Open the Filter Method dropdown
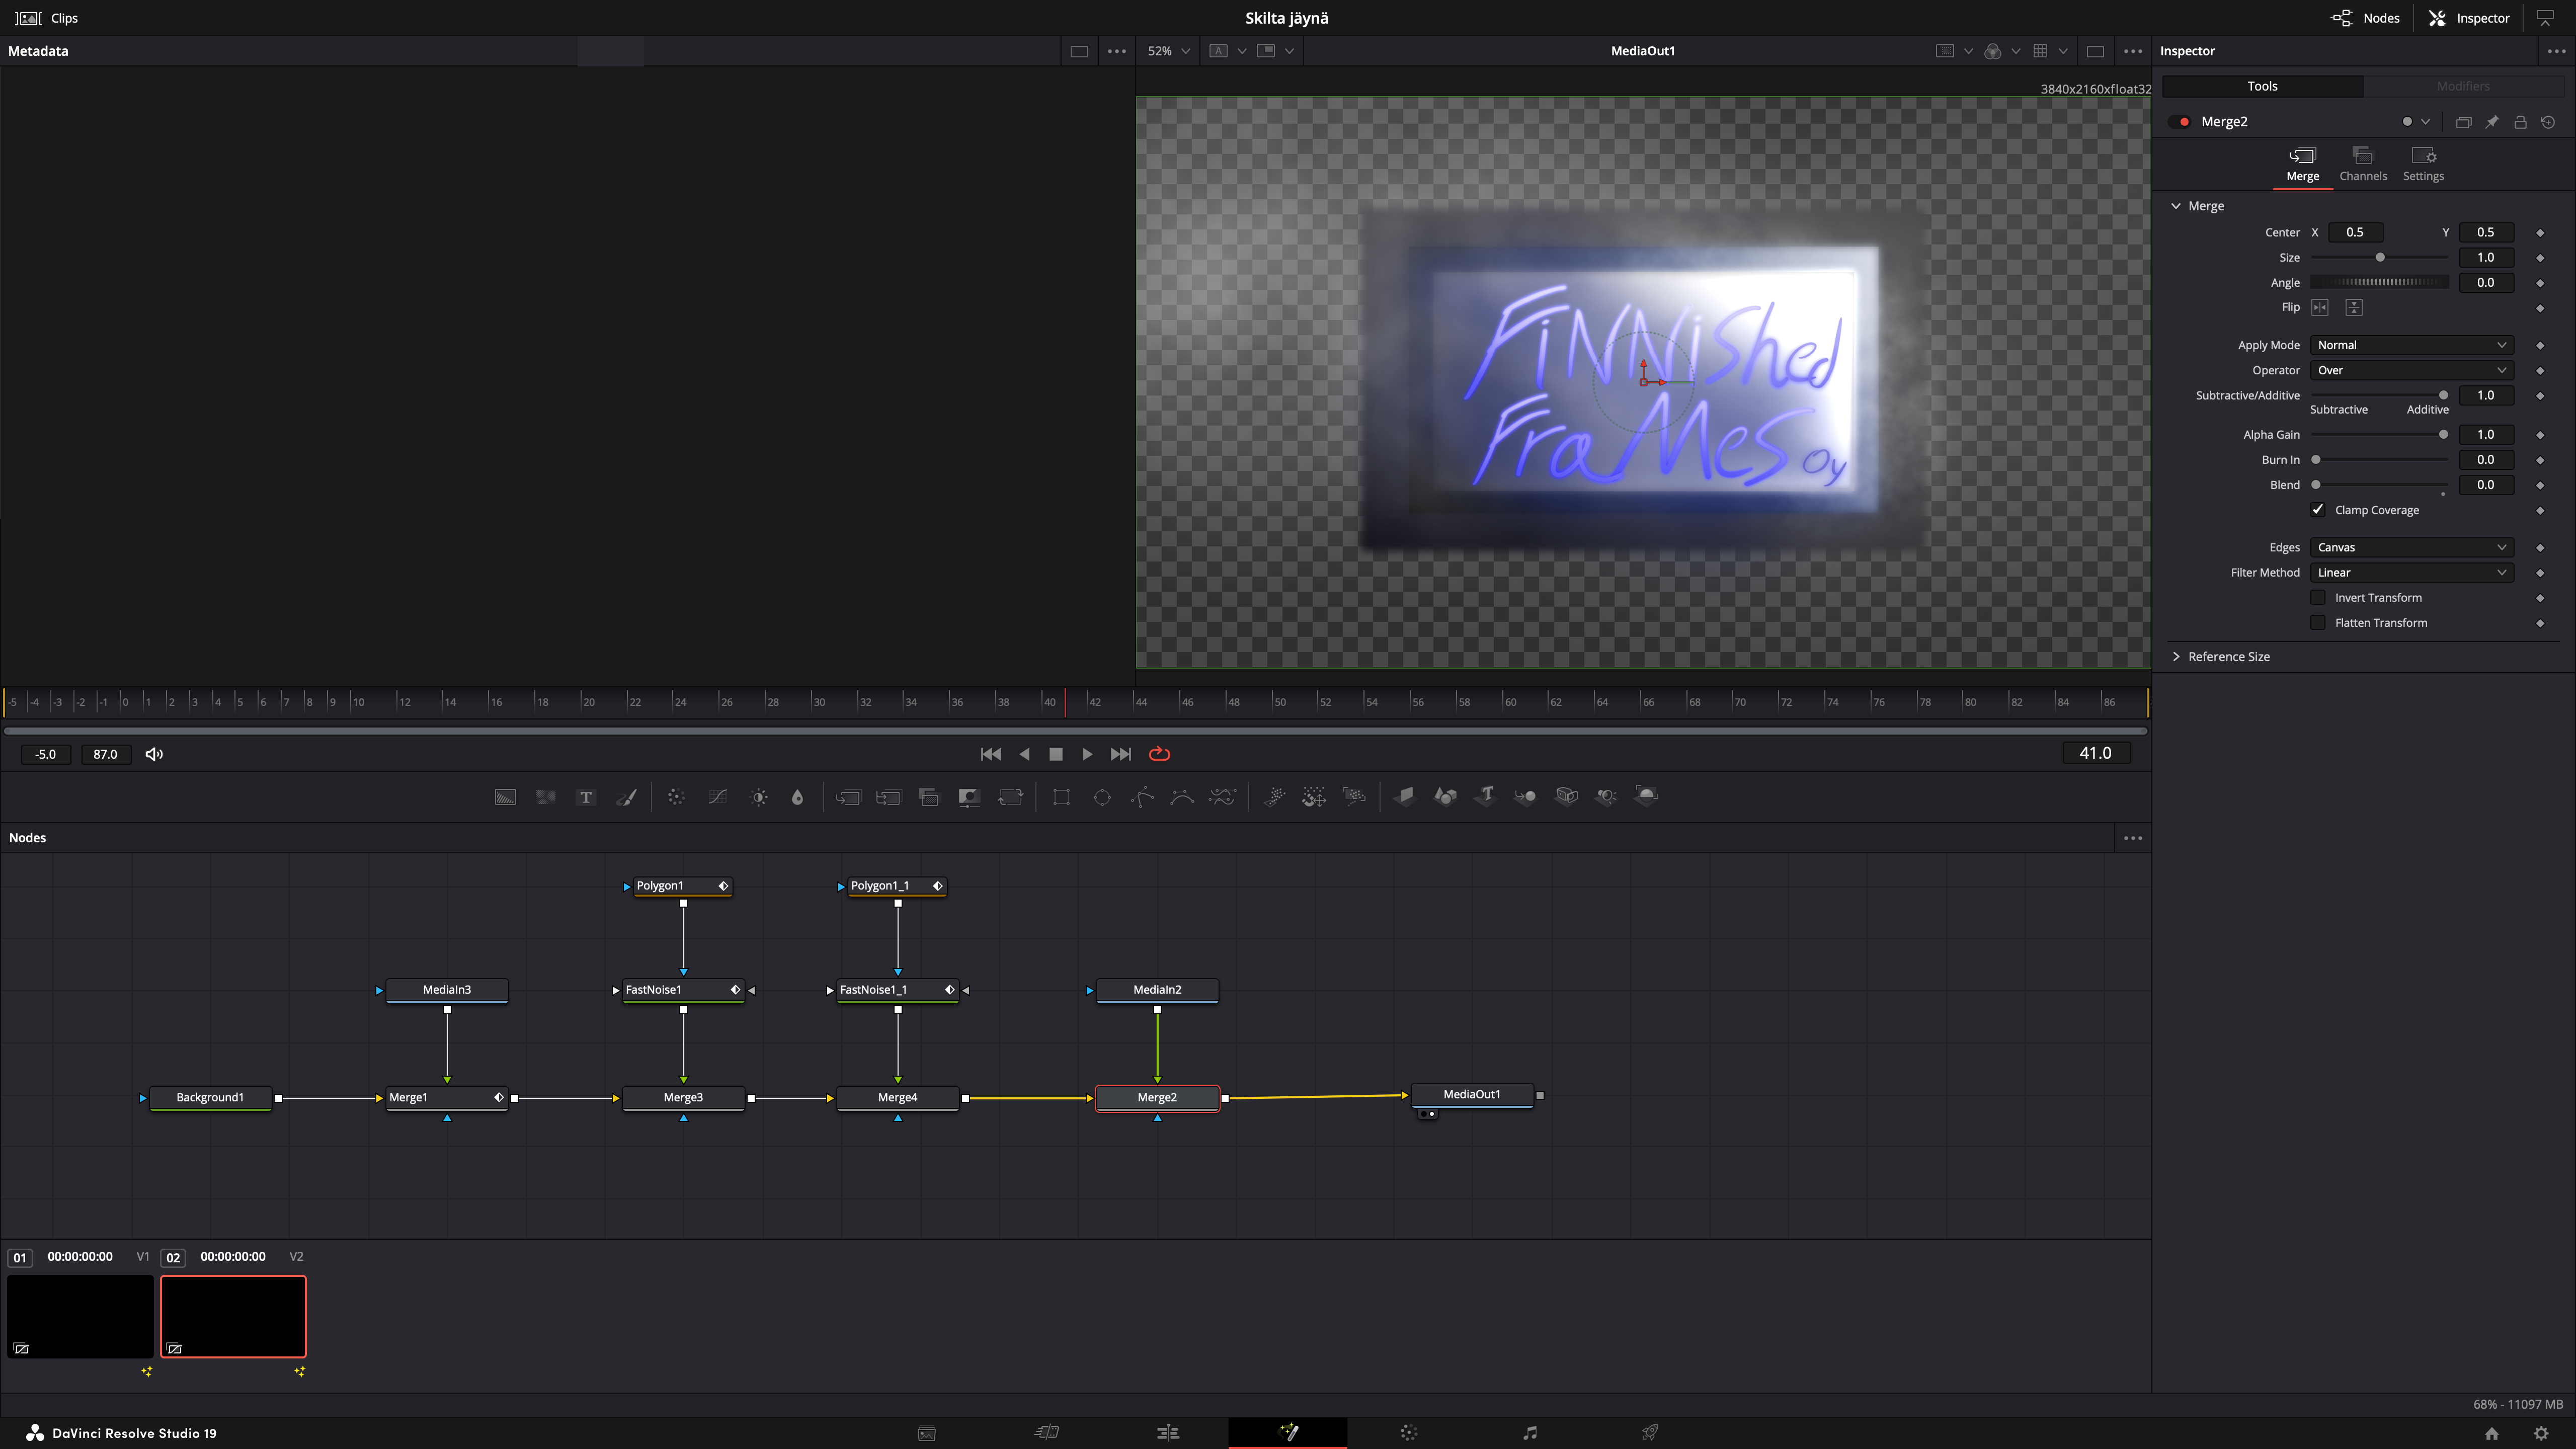2576x1449 pixels. tap(2411, 572)
